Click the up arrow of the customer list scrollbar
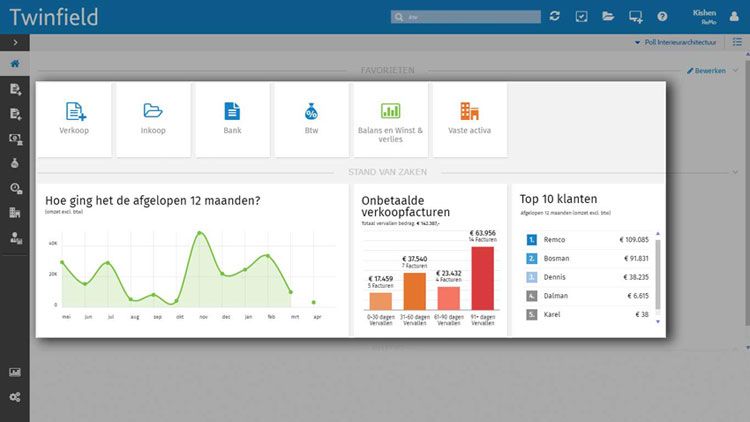 [x=658, y=233]
